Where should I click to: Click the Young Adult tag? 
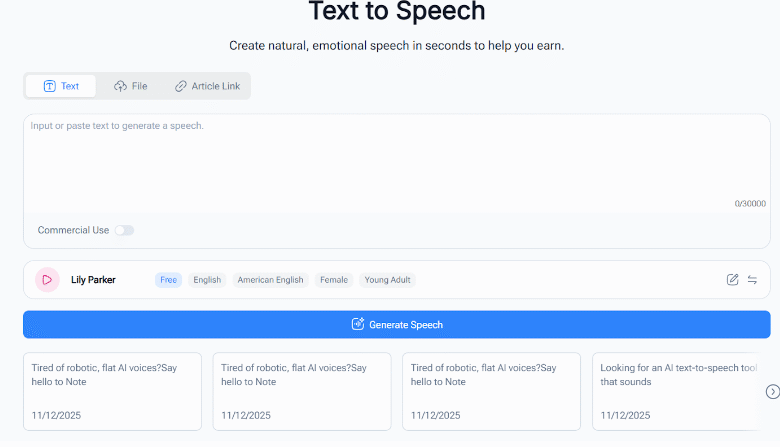click(388, 280)
